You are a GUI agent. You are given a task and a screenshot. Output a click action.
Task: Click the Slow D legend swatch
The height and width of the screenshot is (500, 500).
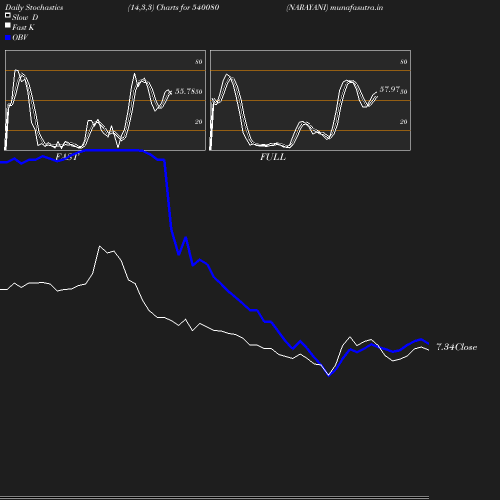(8, 15)
